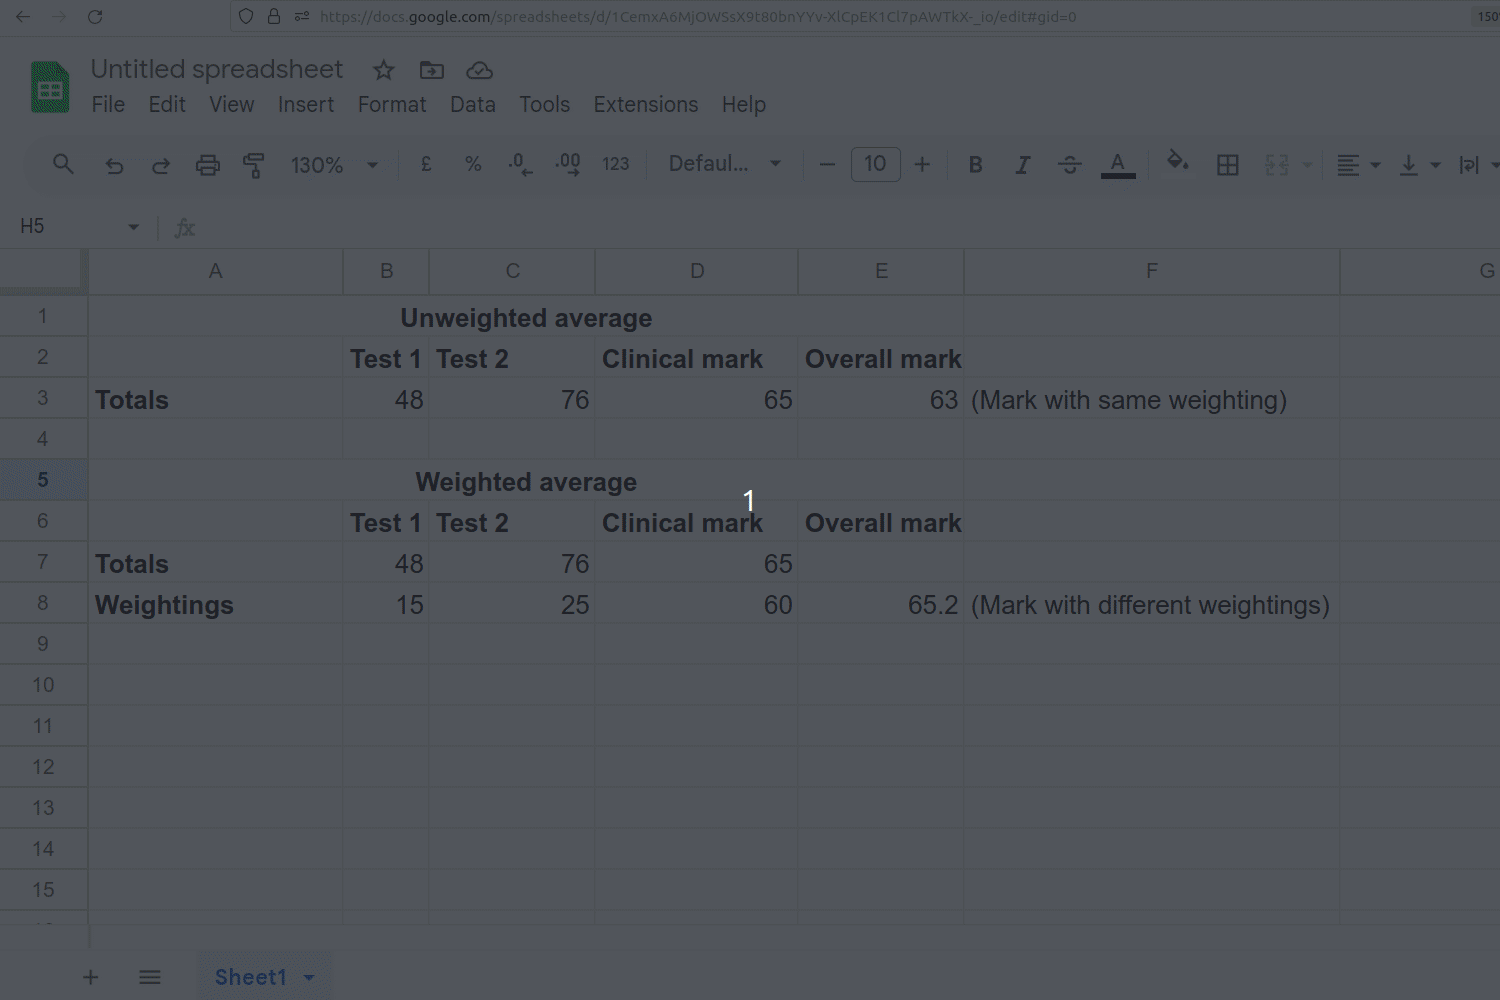Open the Format menu
Viewport: 1500px width, 1000px height.
pyautogui.click(x=391, y=105)
